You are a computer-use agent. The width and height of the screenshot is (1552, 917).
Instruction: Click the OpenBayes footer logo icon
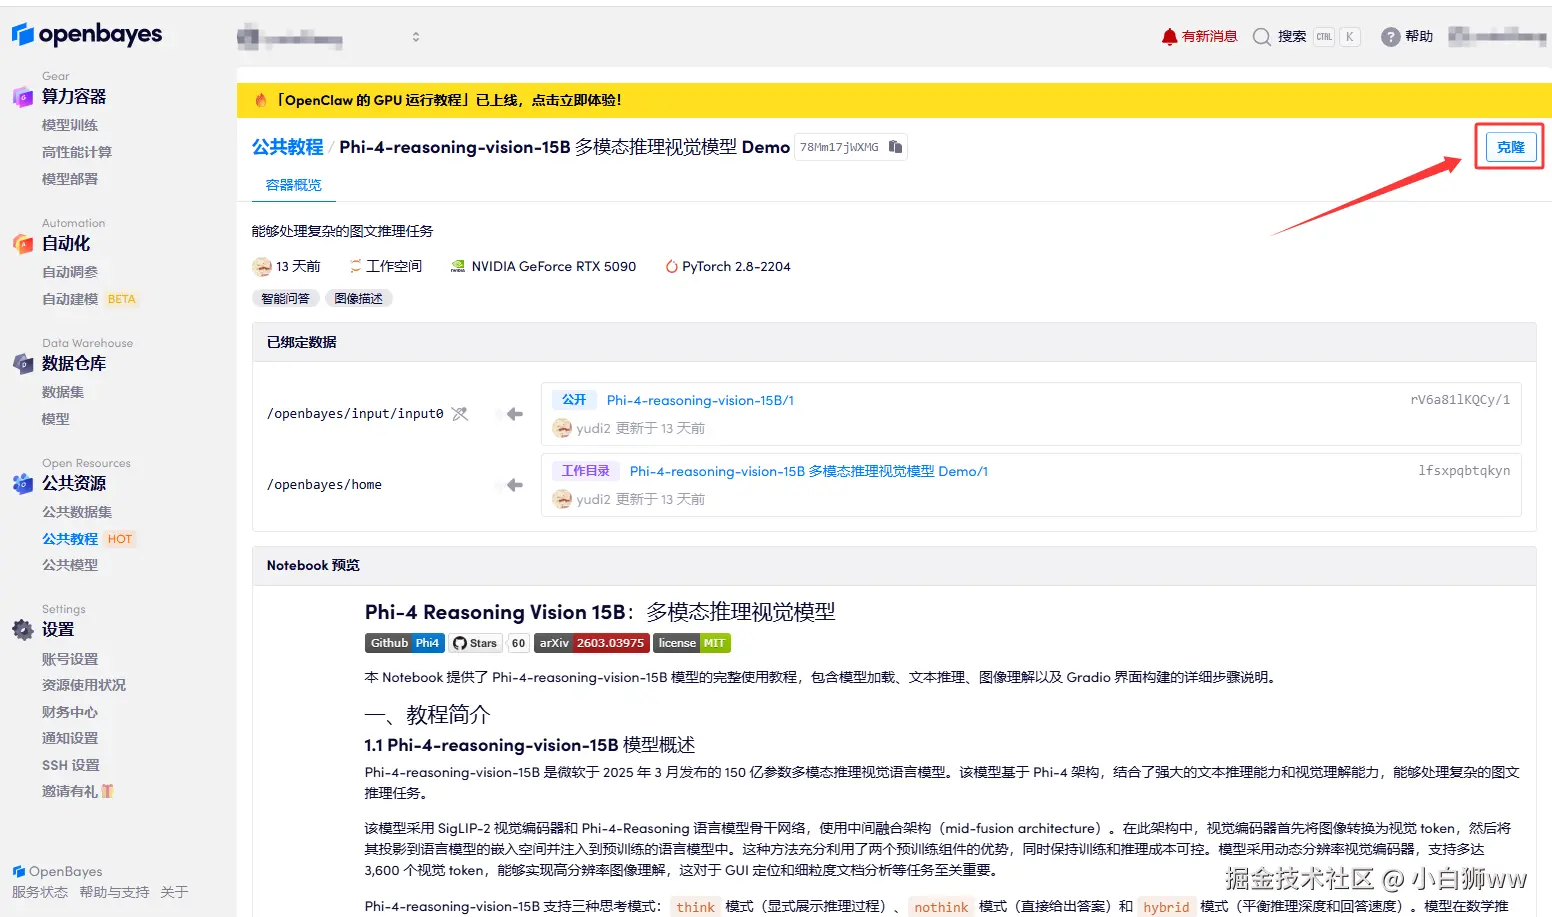(19, 872)
